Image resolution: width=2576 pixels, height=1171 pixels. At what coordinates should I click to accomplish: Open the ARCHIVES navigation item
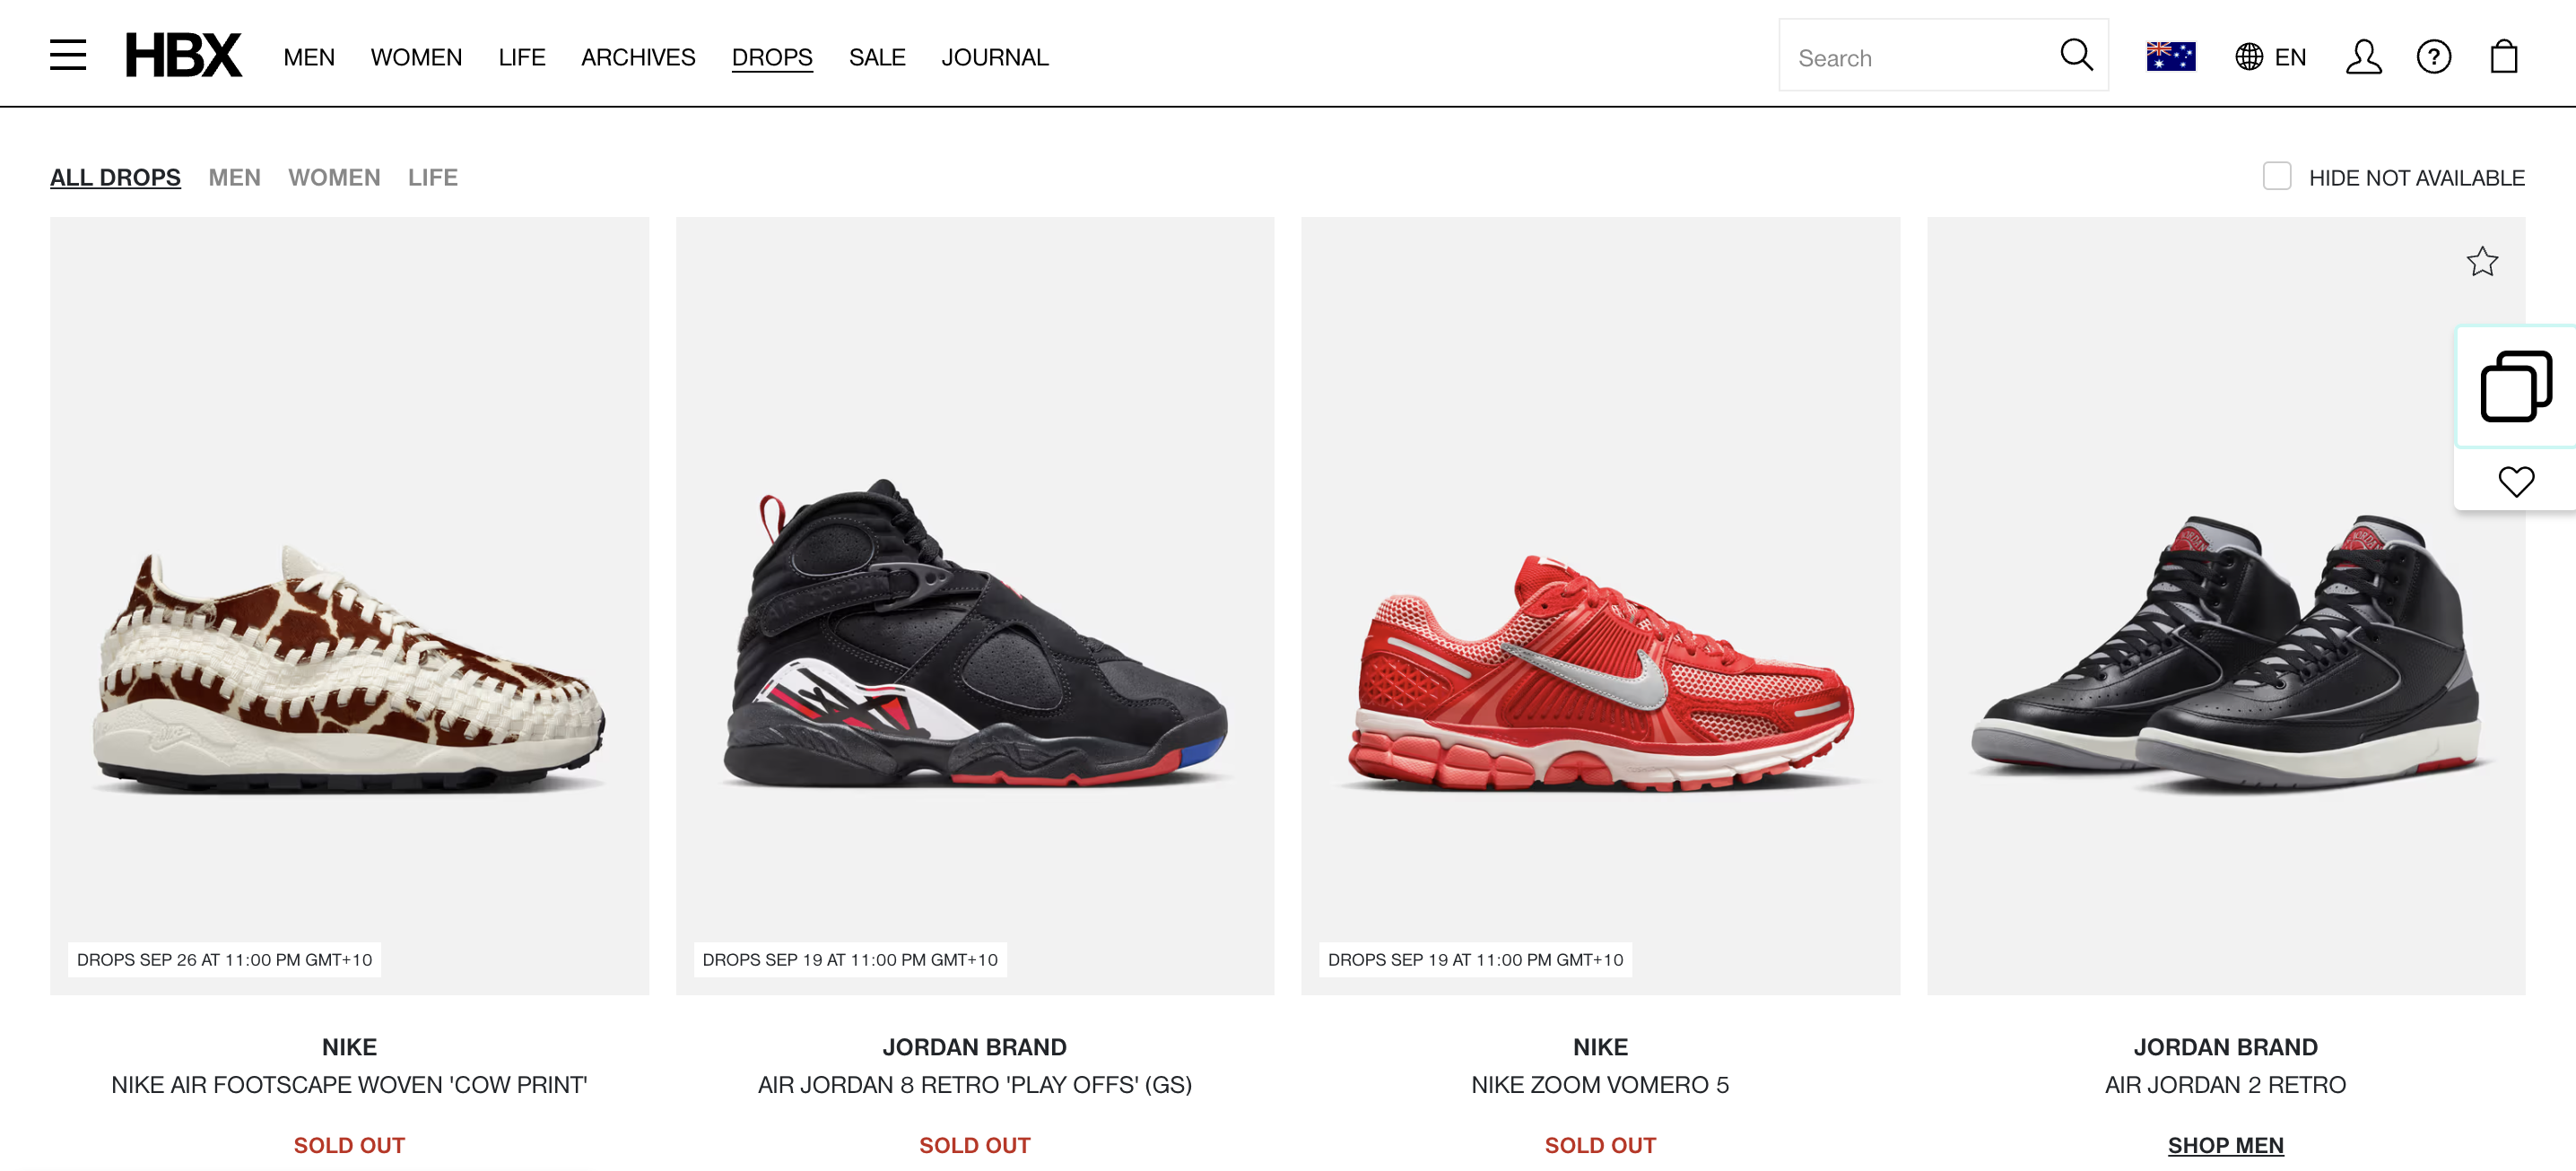[x=638, y=57]
